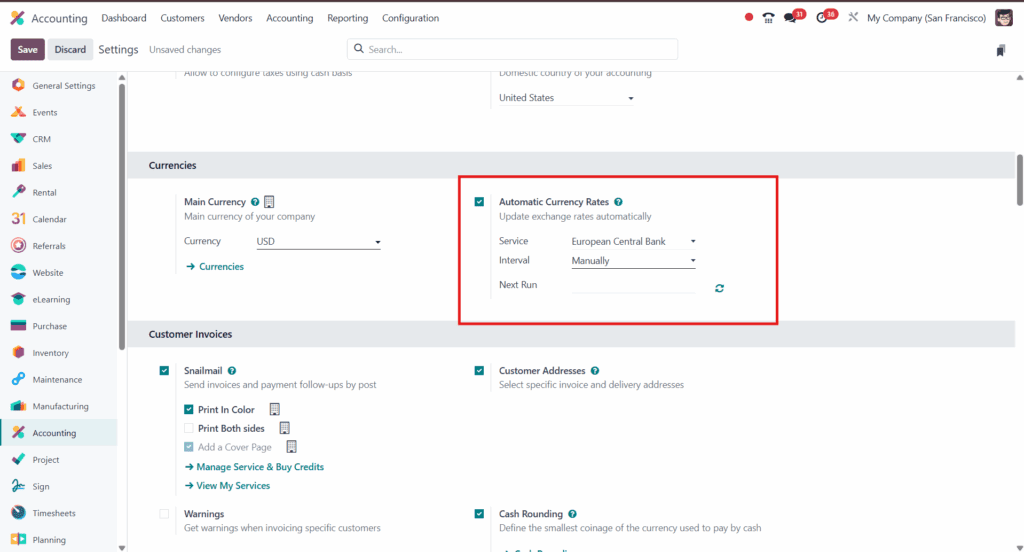This screenshot has height=552, width=1024.
Task: Open the Service dropdown showing European Central Bank
Action: click(633, 241)
